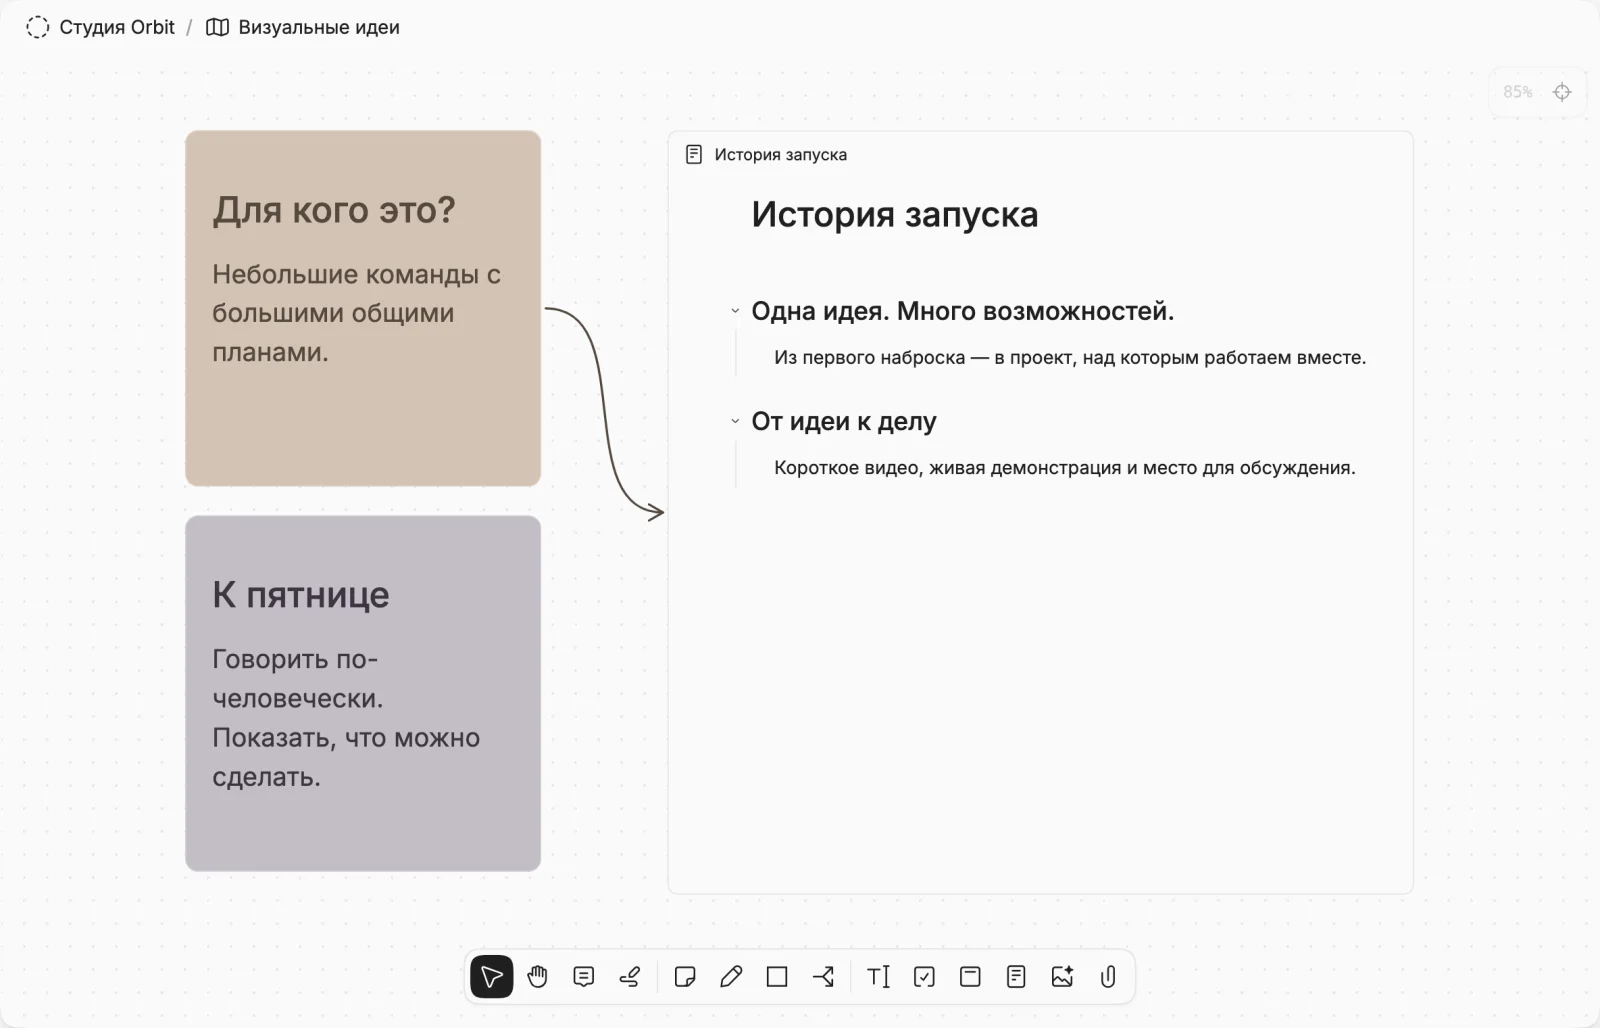Select the freehand draw/highlighter tool
1600x1028 pixels.
tap(630, 977)
